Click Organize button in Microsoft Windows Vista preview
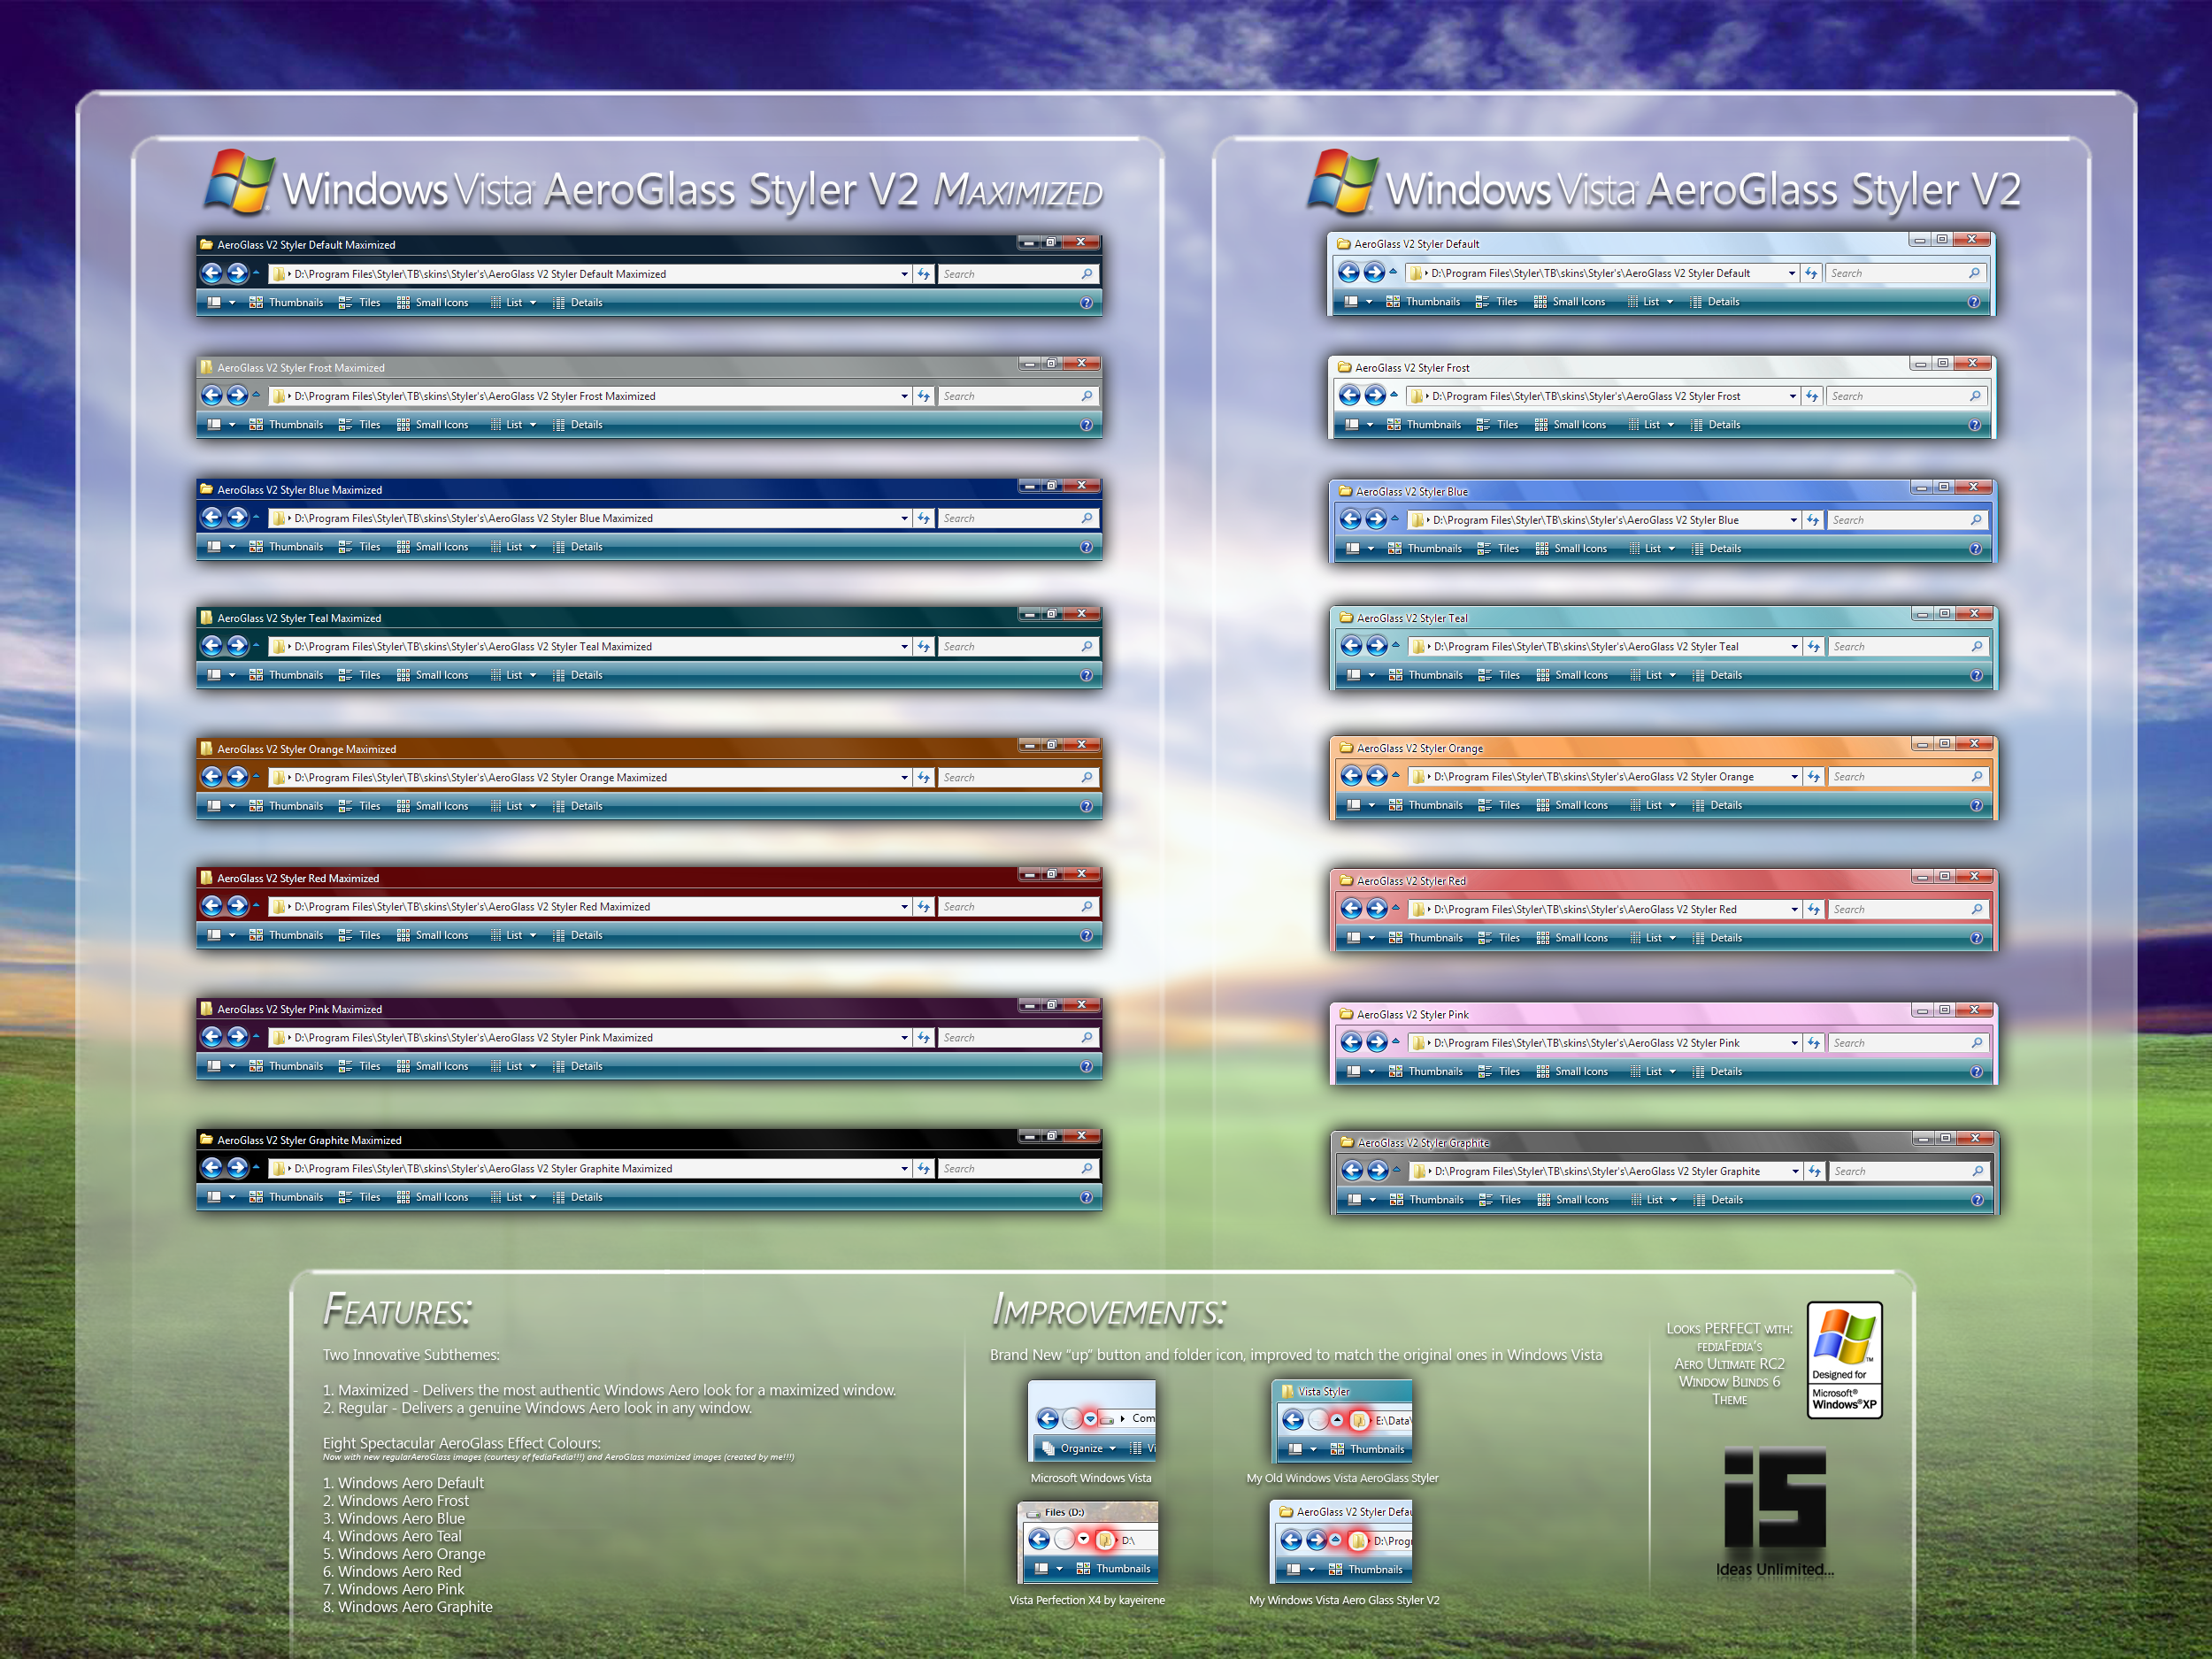This screenshot has height=1659, width=2212. click(x=1079, y=1448)
